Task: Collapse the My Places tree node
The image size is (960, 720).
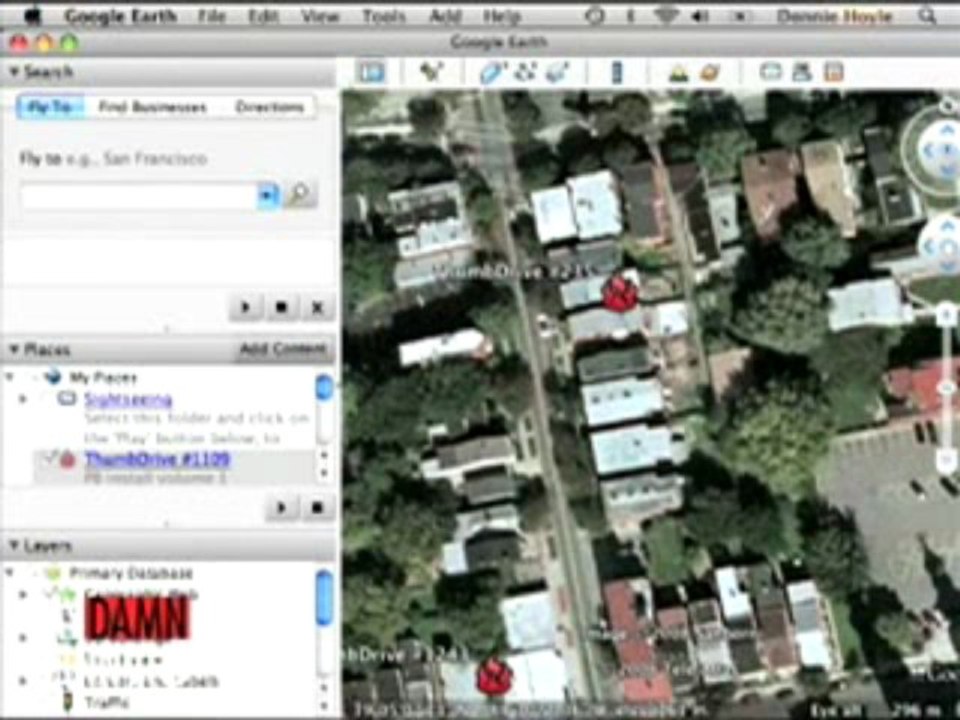Action: pos(9,377)
